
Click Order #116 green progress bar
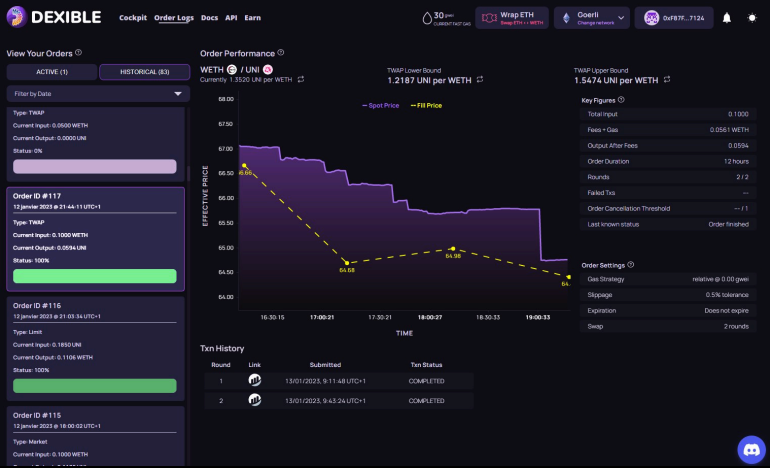click(95, 385)
